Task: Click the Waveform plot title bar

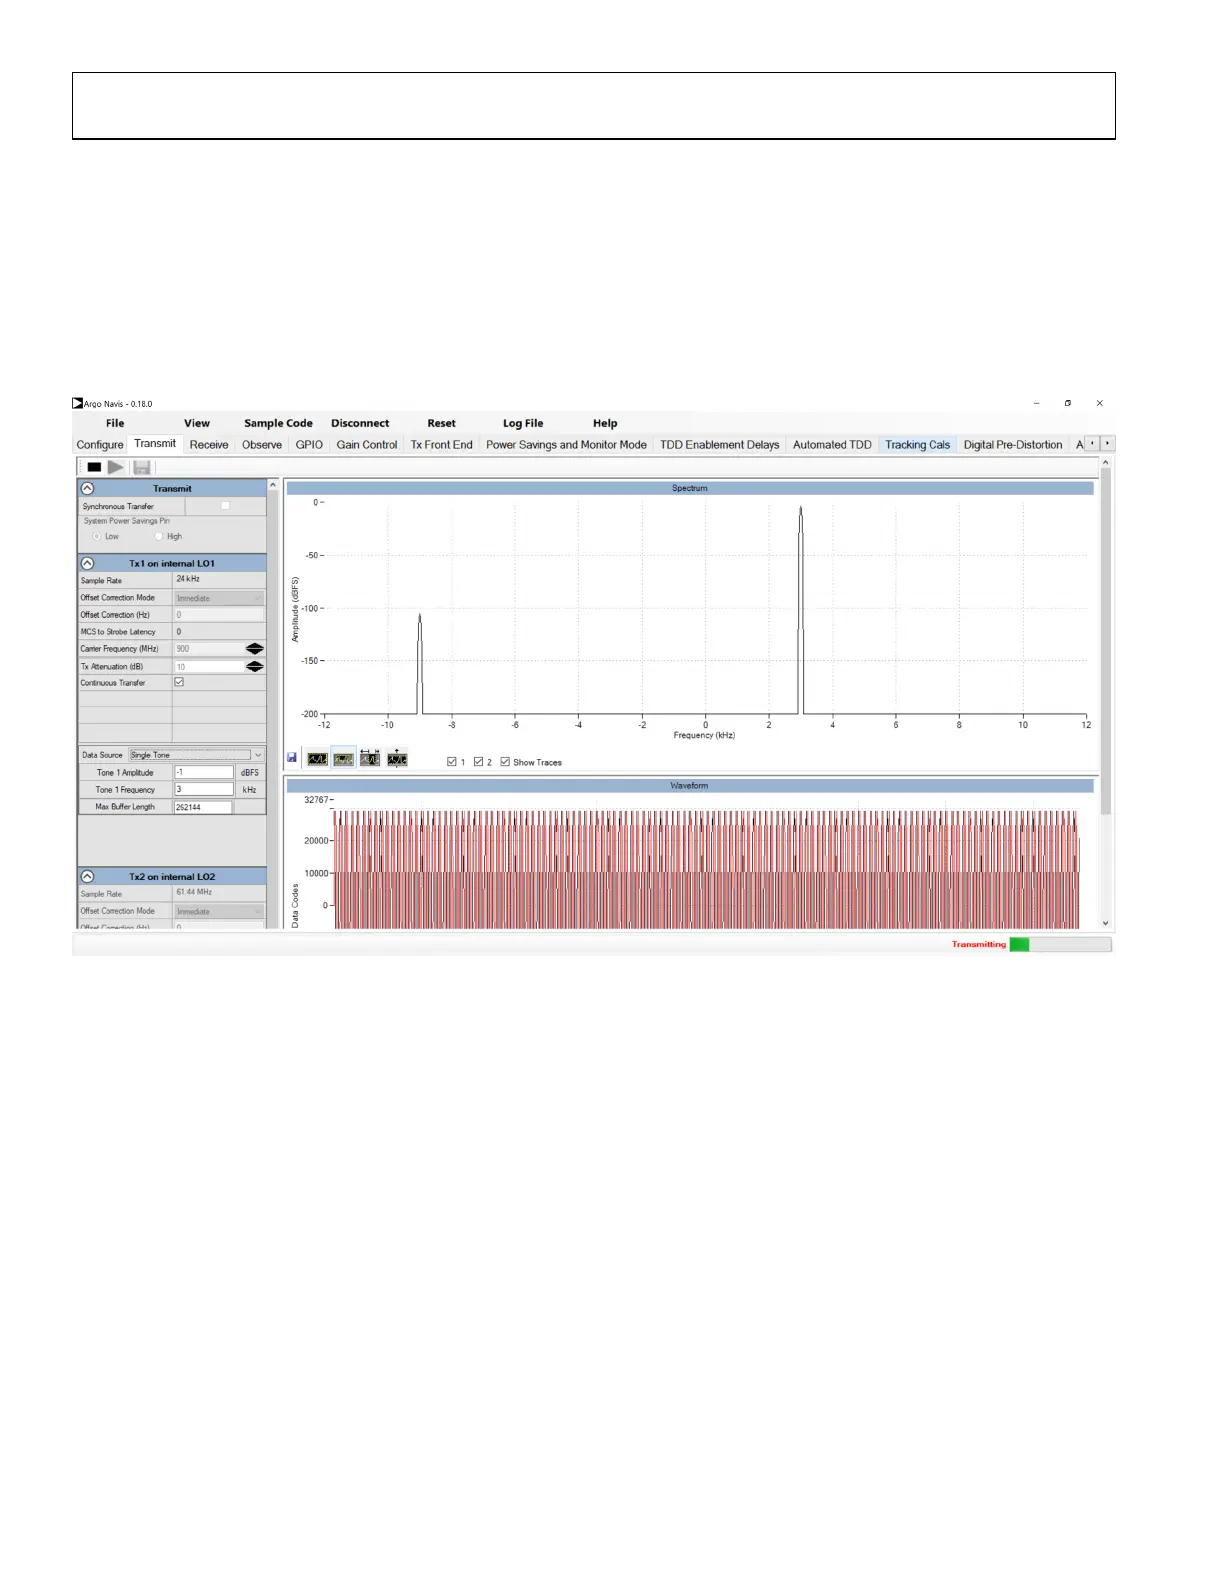Action: (690, 786)
